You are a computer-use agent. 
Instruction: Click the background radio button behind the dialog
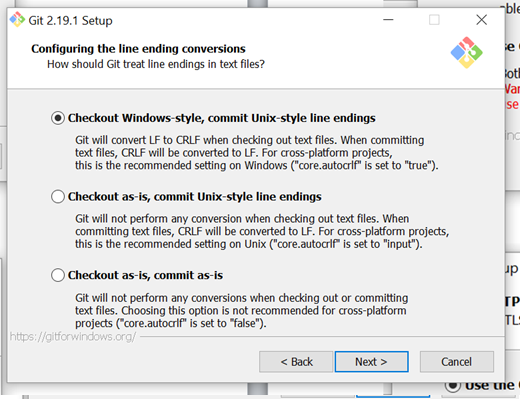pyautogui.click(x=453, y=386)
